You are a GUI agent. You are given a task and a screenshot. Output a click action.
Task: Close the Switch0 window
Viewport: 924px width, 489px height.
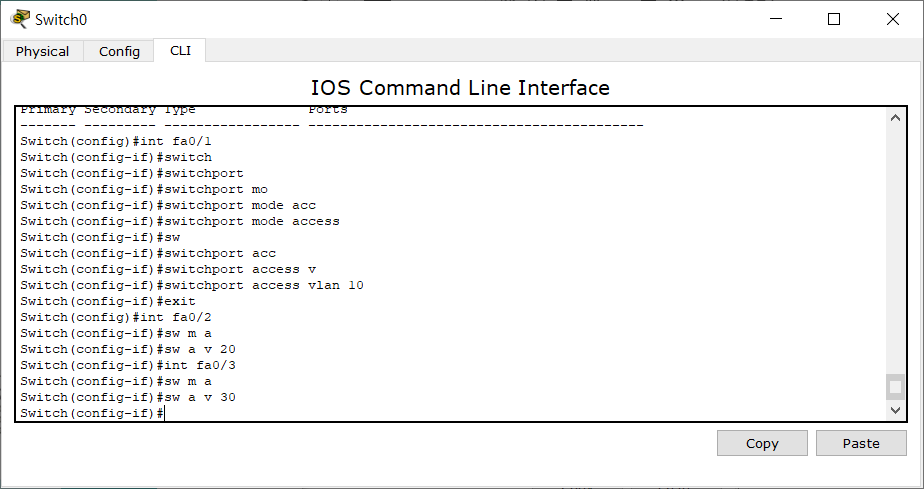(893, 19)
